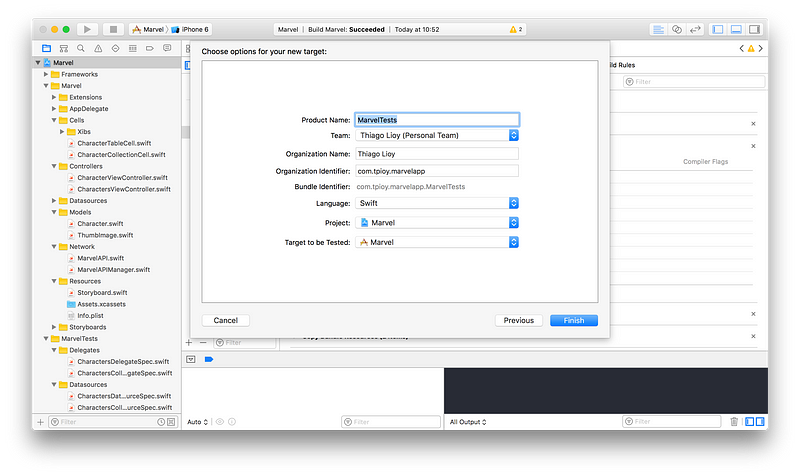Screen dimensions: 800x476
Task: Collapse the Cells group
Action: coord(54,120)
